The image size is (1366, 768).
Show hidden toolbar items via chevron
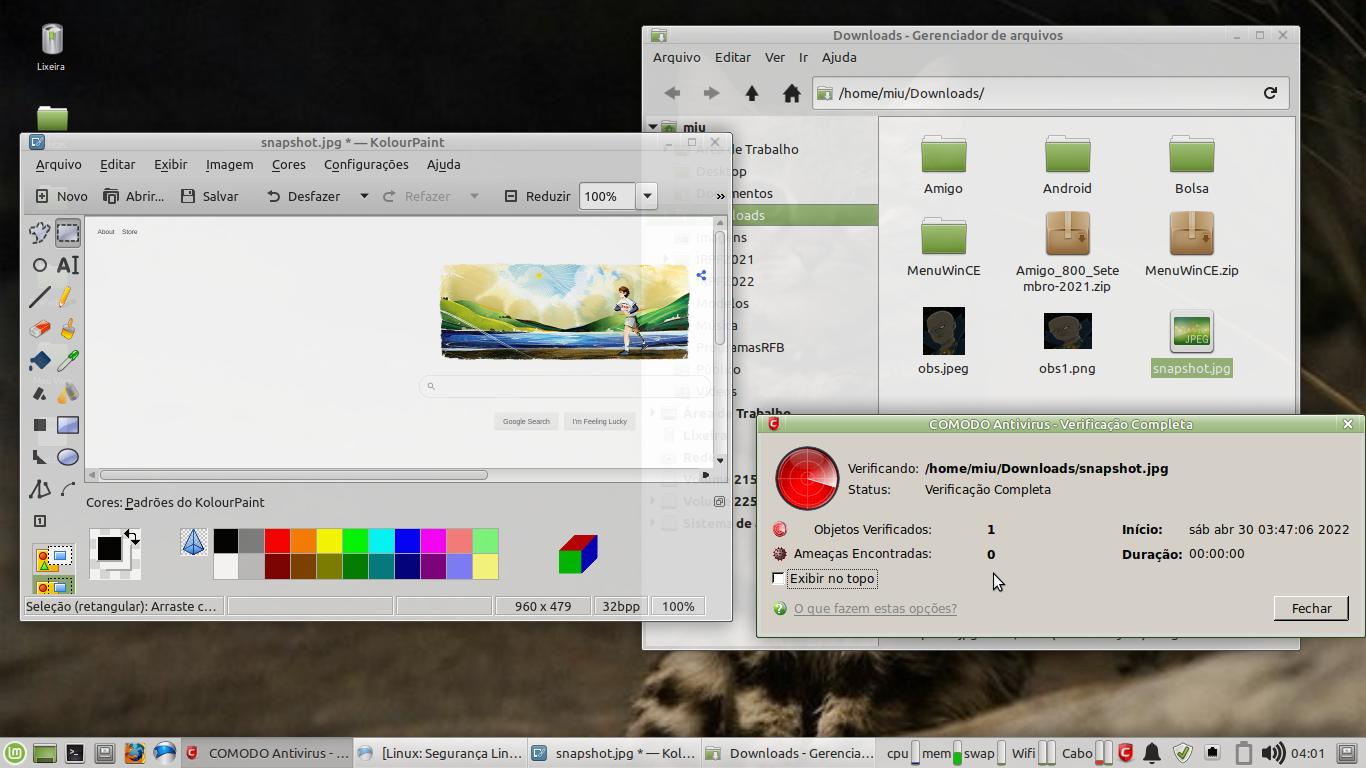[x=720, y=196]
